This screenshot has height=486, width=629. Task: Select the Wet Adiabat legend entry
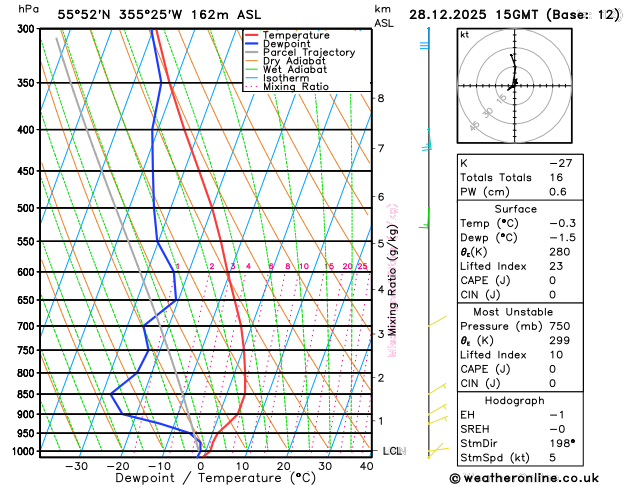[286, 69]
